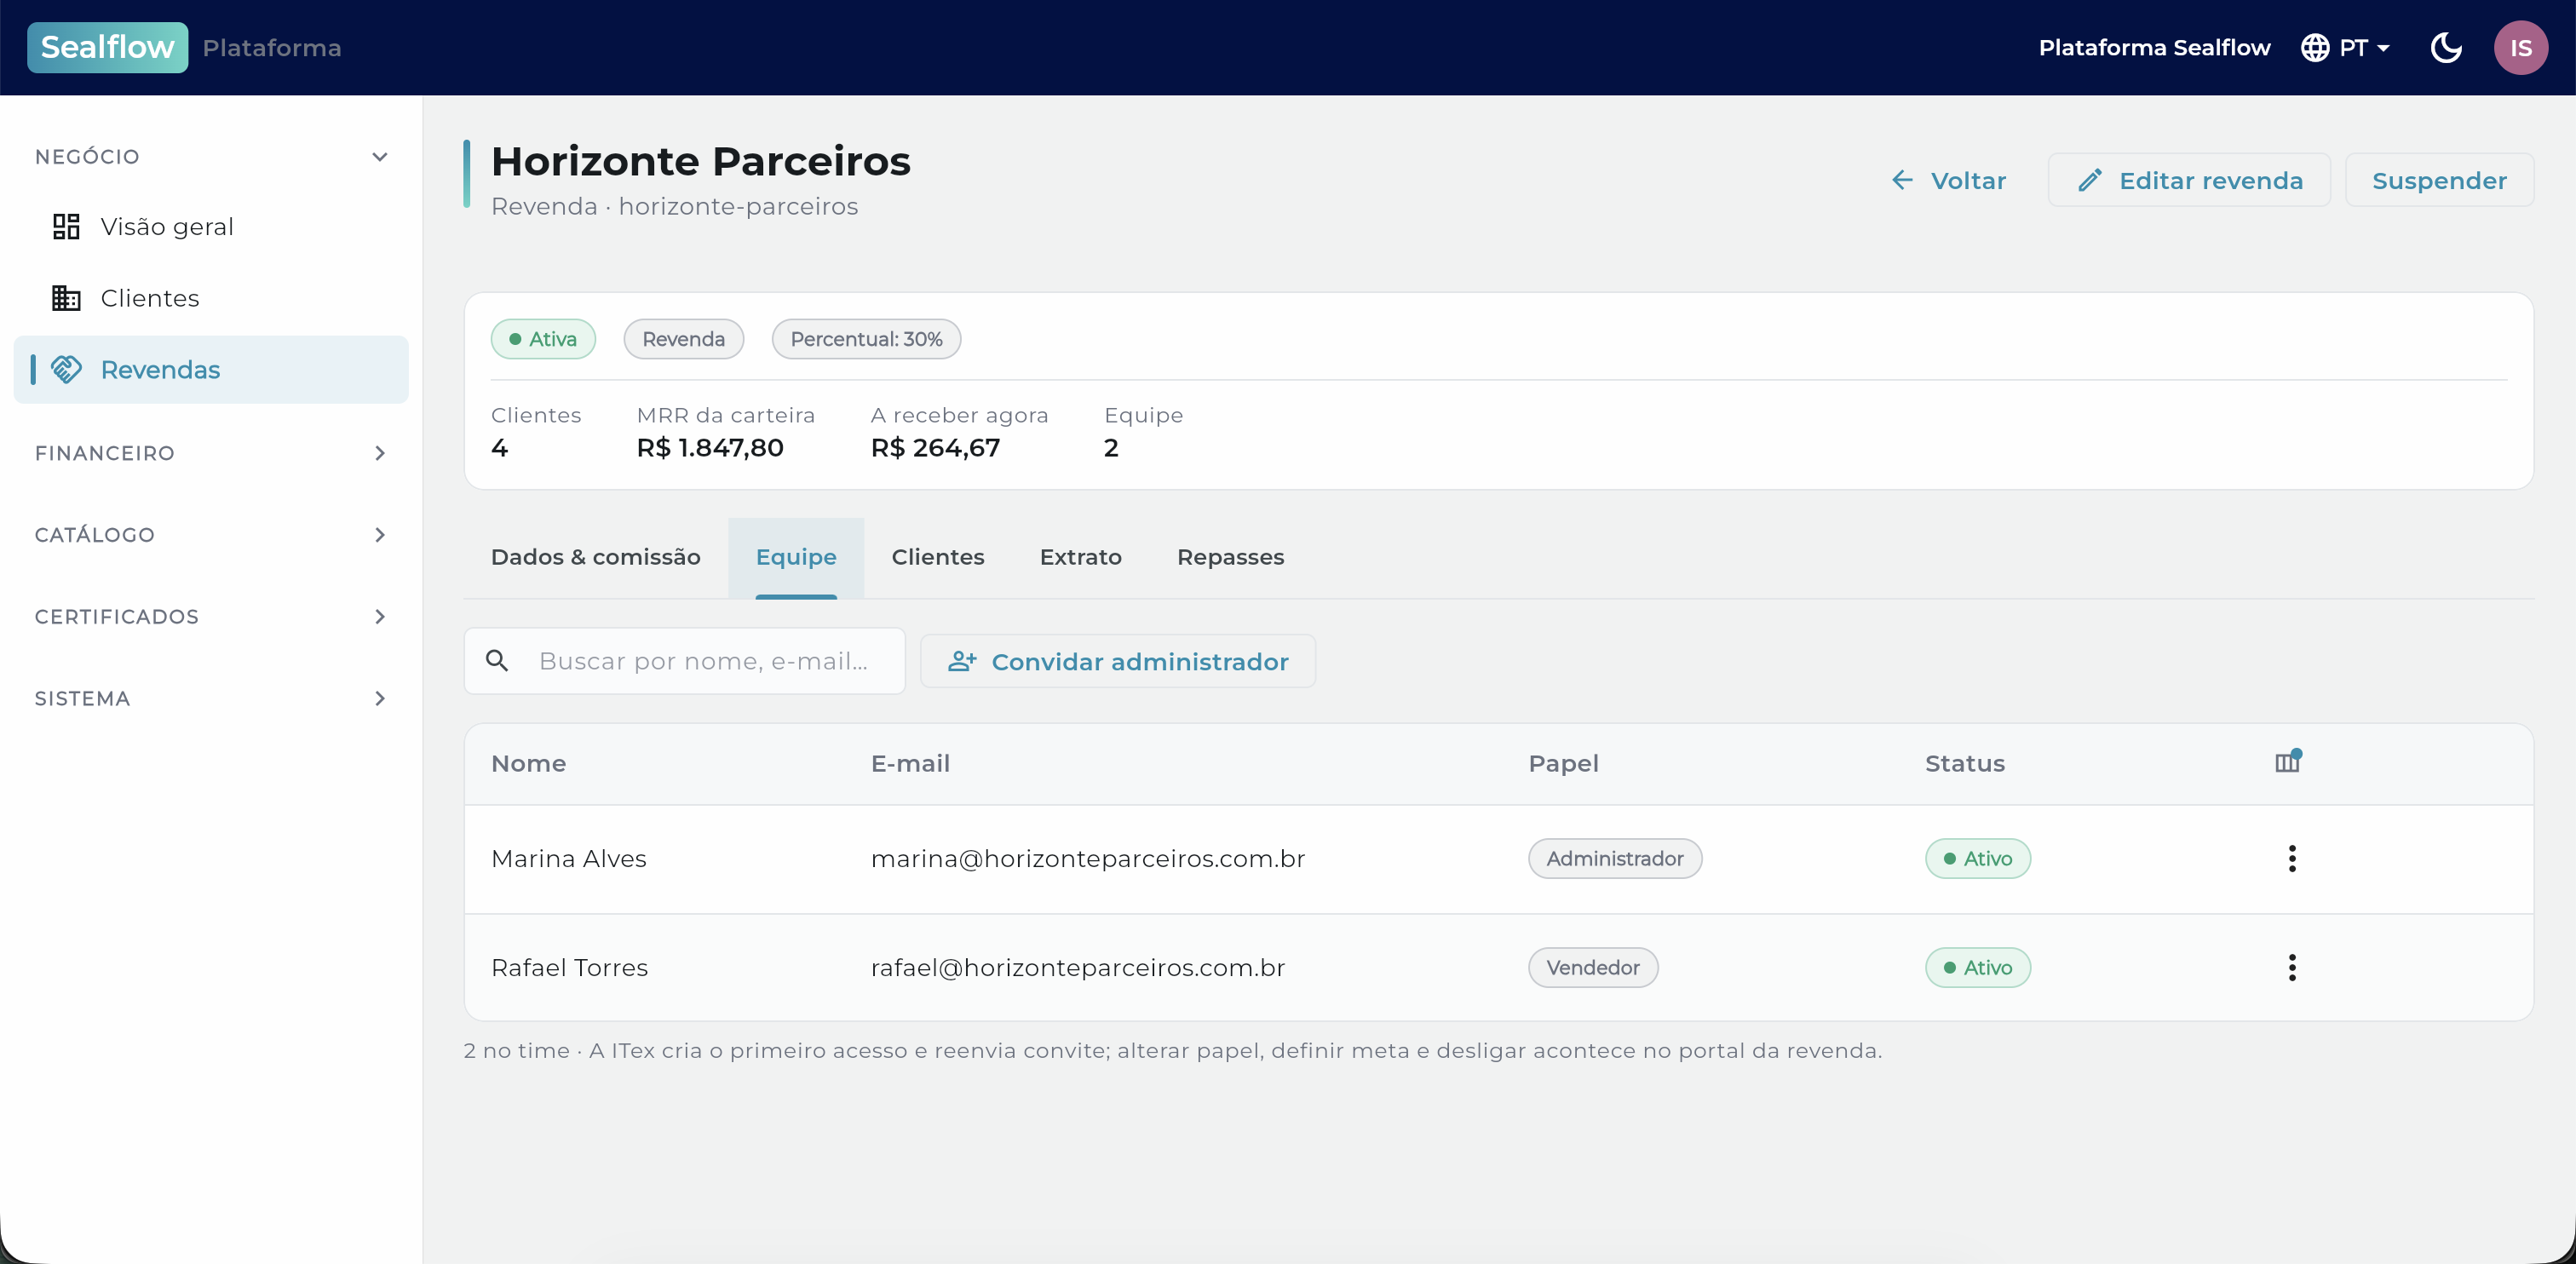This screenshot has width=2576, height=1264.
Task: Open row actions menu for Marina Alves
Action: pyautogui.click(x=2292, y=858)
